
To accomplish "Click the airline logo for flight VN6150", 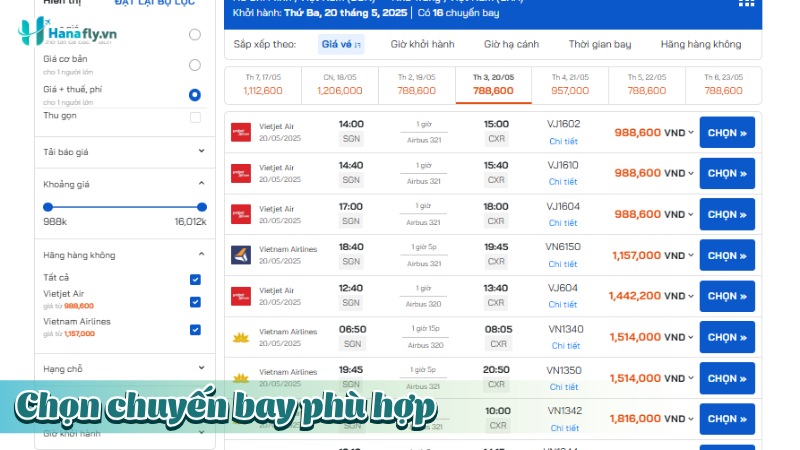I will pyautogui.click(x=241, y=255).
